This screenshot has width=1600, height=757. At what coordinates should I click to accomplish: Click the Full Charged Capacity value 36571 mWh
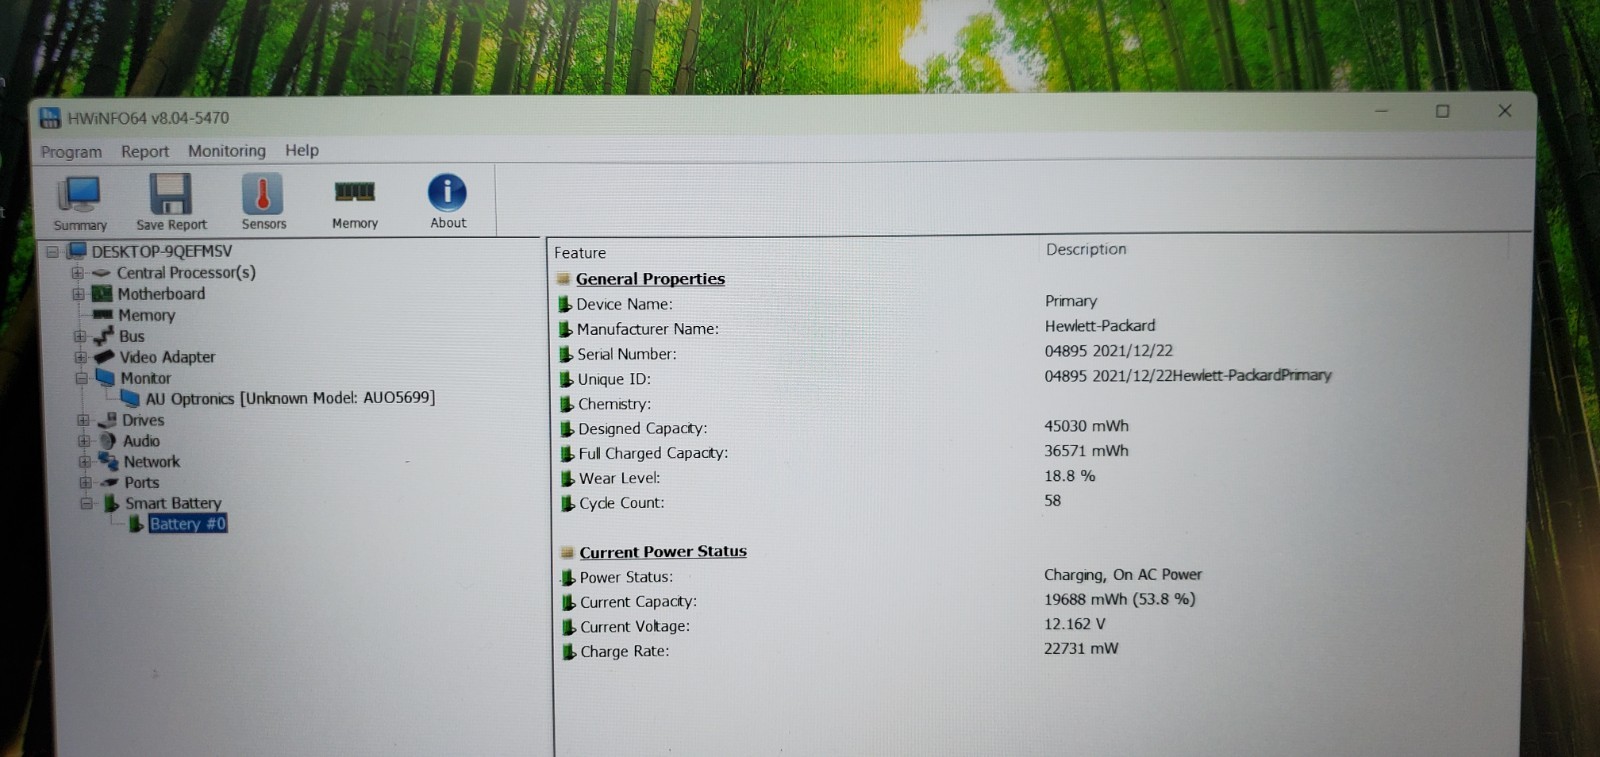pyautogui.click(x=1087, y=451)
